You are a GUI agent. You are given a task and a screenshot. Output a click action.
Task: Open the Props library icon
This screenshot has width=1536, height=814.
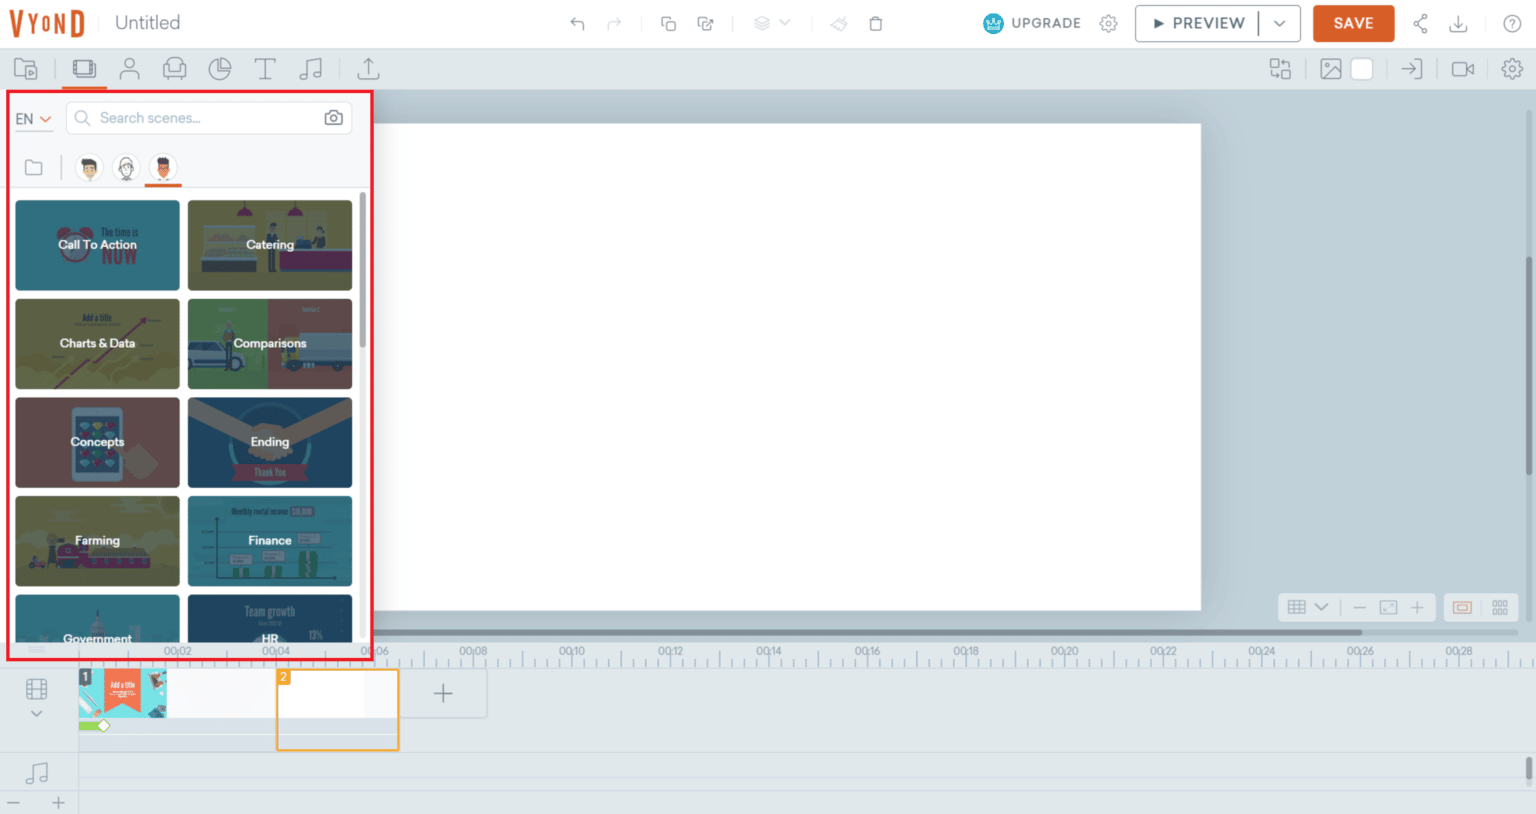click(x=174, y=69)
